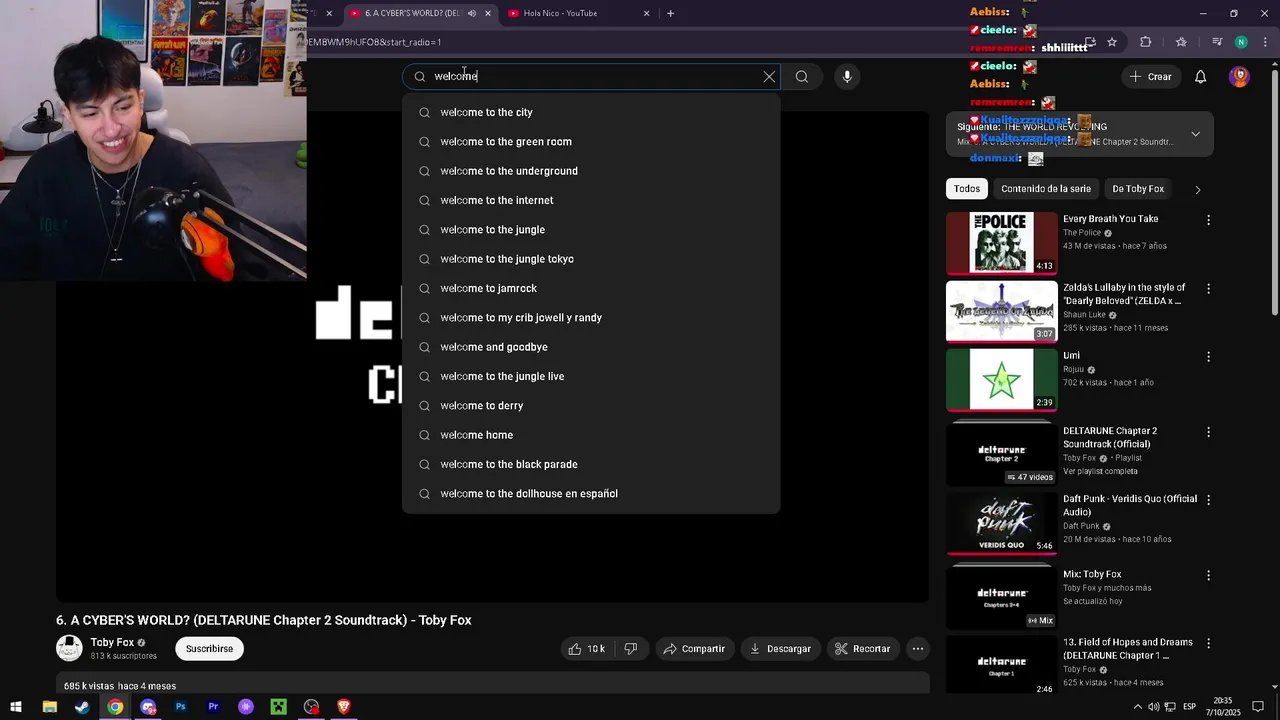Select suggestion welcome to the jungle tokyo
Image resolution: width=1280 pixels, height=720 pixels.
pos(591,259)
